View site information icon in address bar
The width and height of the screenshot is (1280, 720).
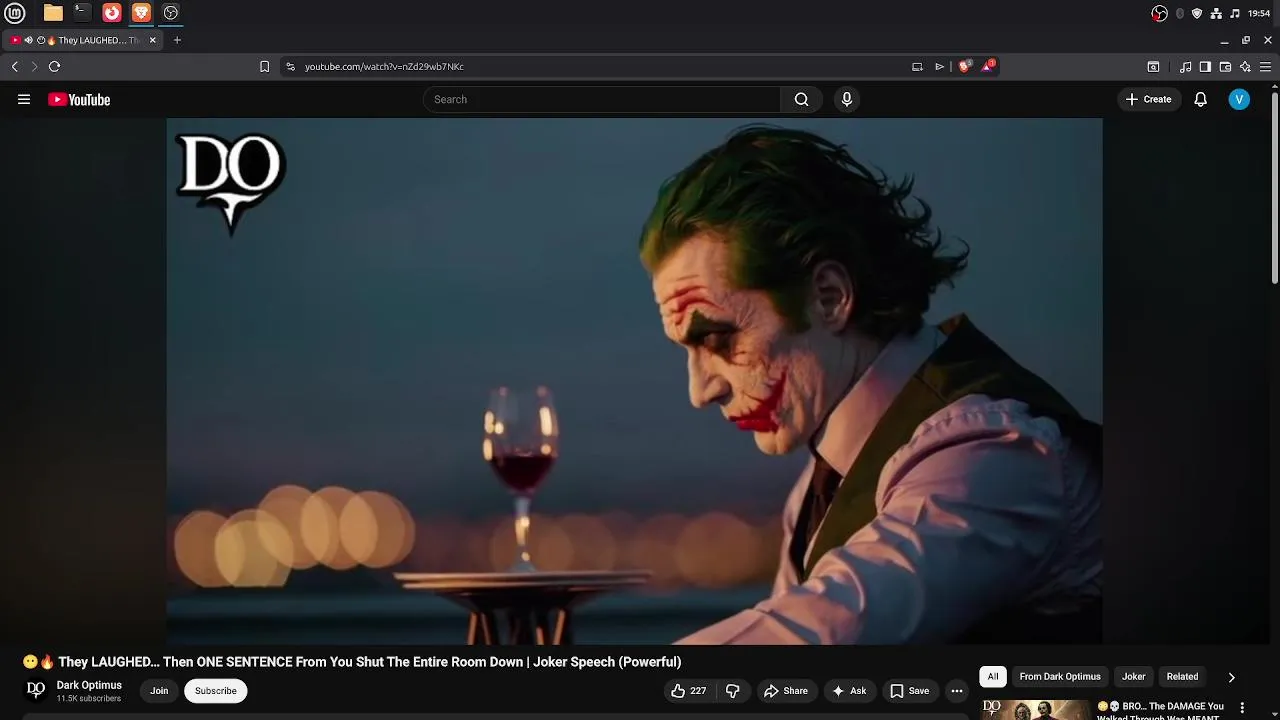[290, 66]
